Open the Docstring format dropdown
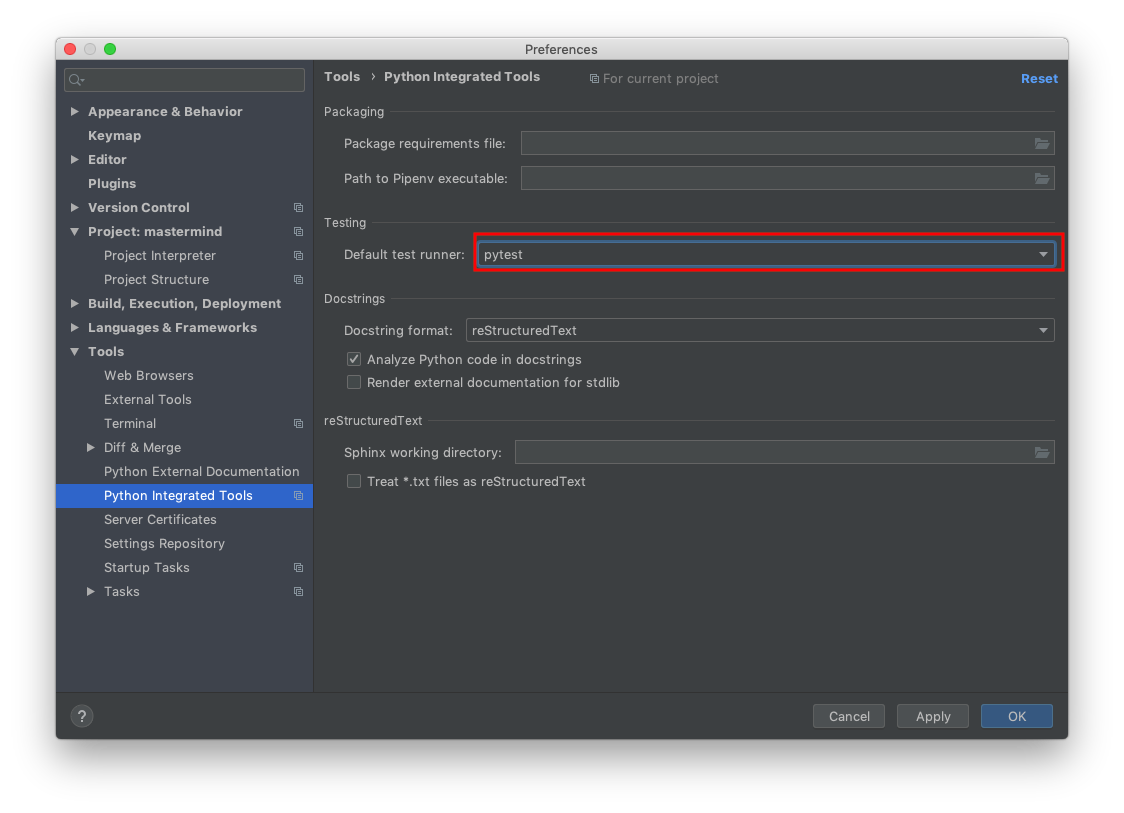Image resolution: width=1124 pixels, height=813 pixels. [x=1043, y=330]
